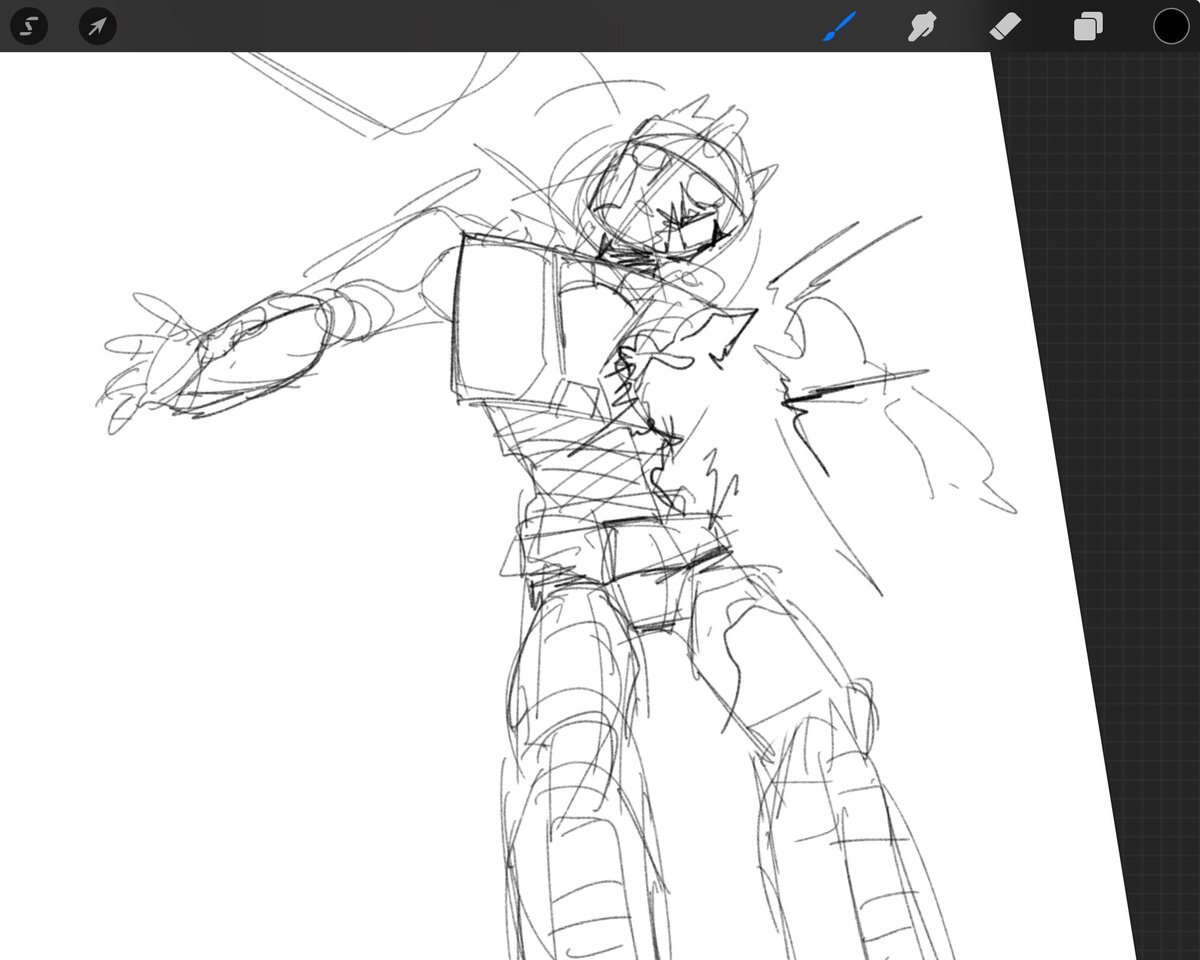Screen dimensions: 1200x960
Task: Click the empty white canvas lower-left area
Action: 200,750
